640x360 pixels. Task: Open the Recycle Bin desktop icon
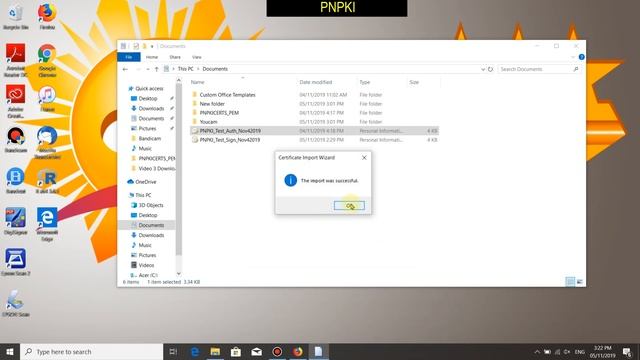(16, 17)
